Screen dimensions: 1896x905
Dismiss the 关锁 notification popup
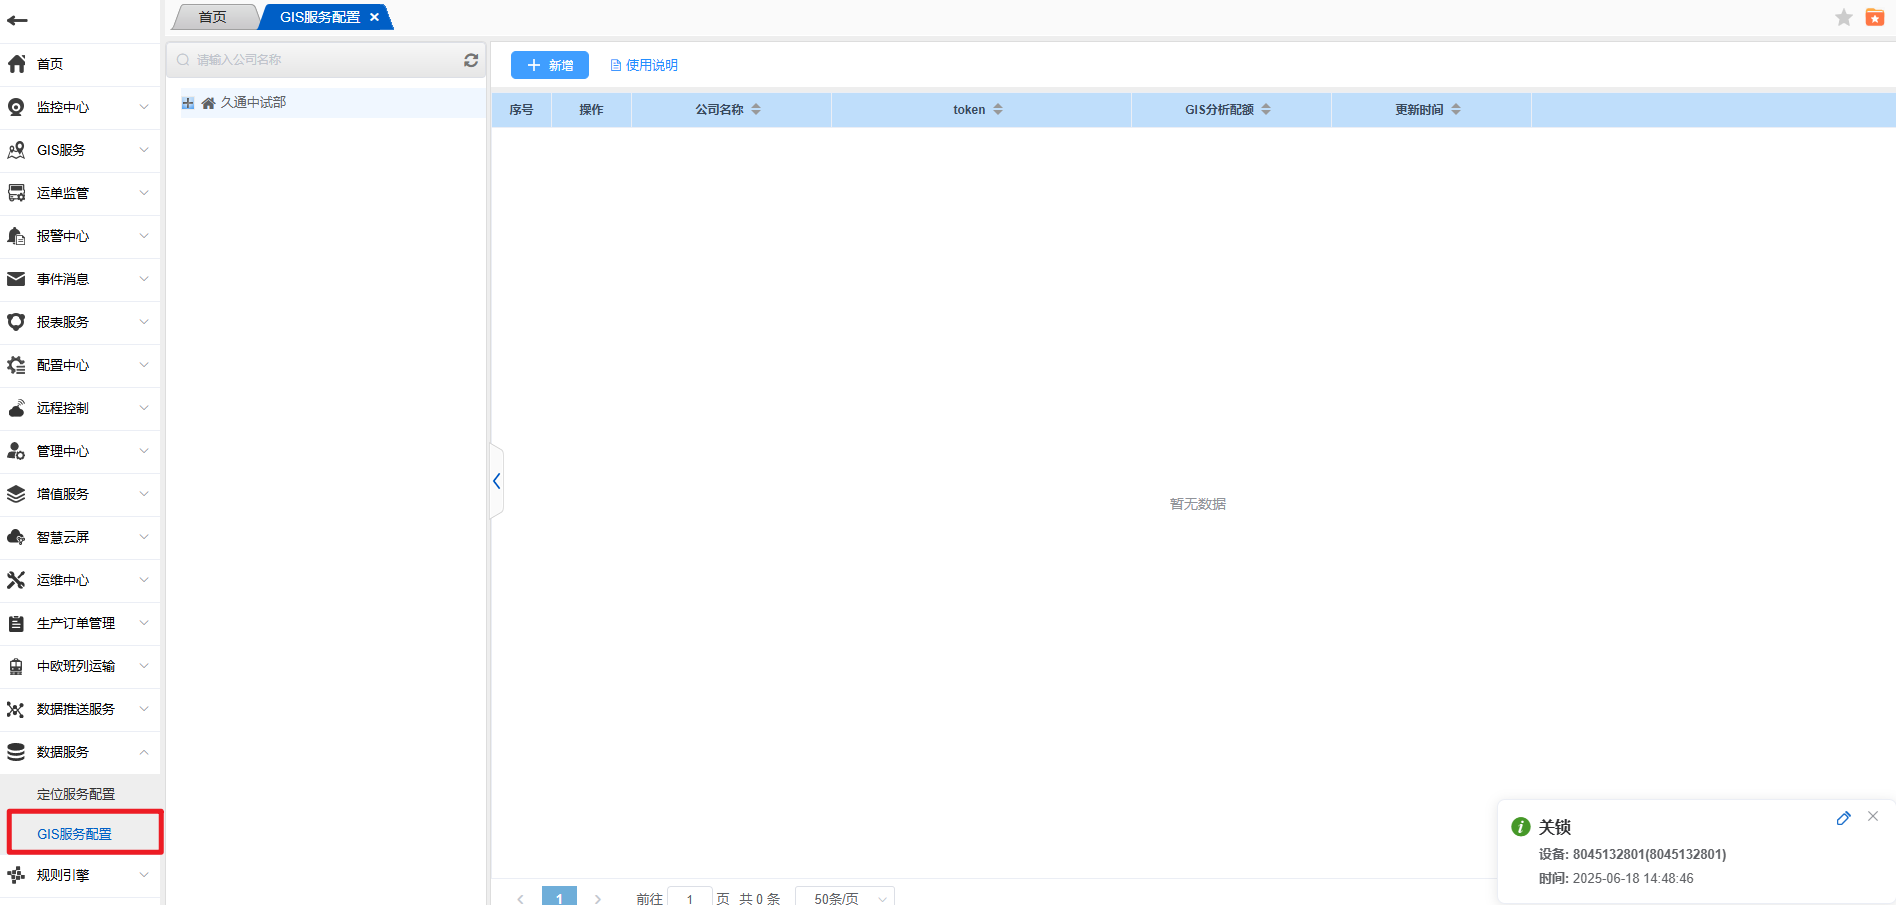(x=1873, y=817)
